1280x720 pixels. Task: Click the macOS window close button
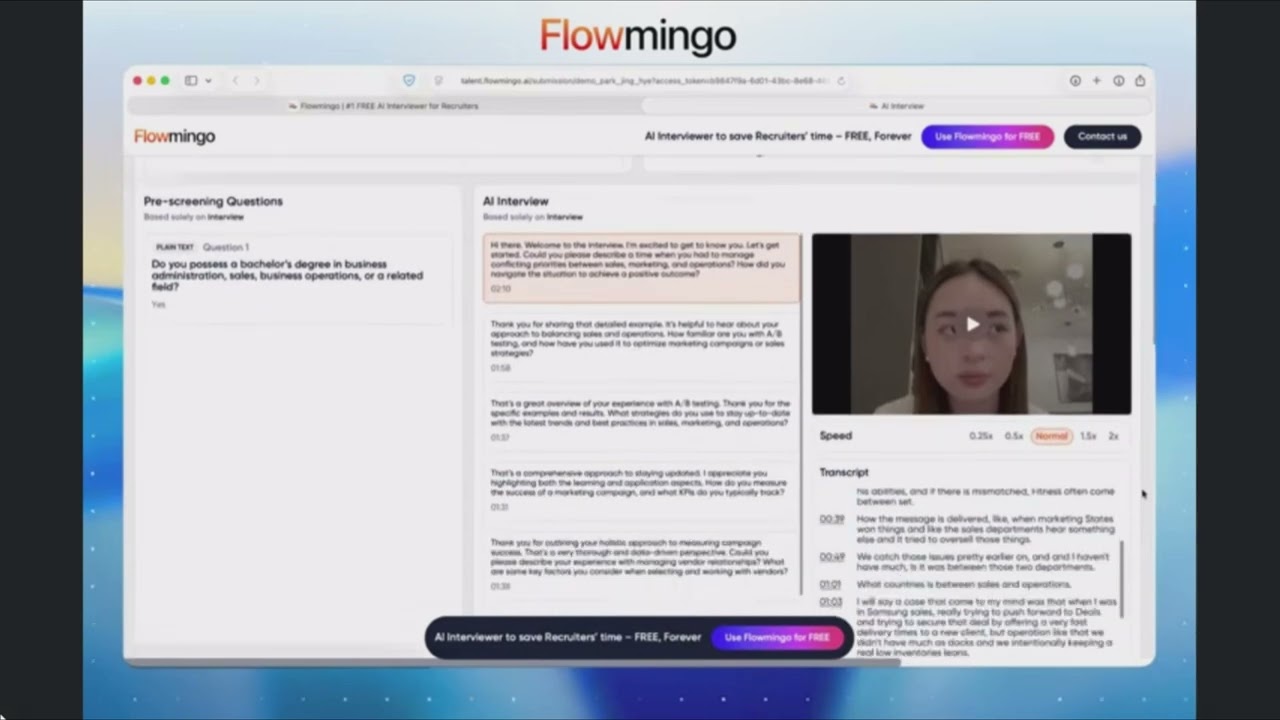[138, 81]
